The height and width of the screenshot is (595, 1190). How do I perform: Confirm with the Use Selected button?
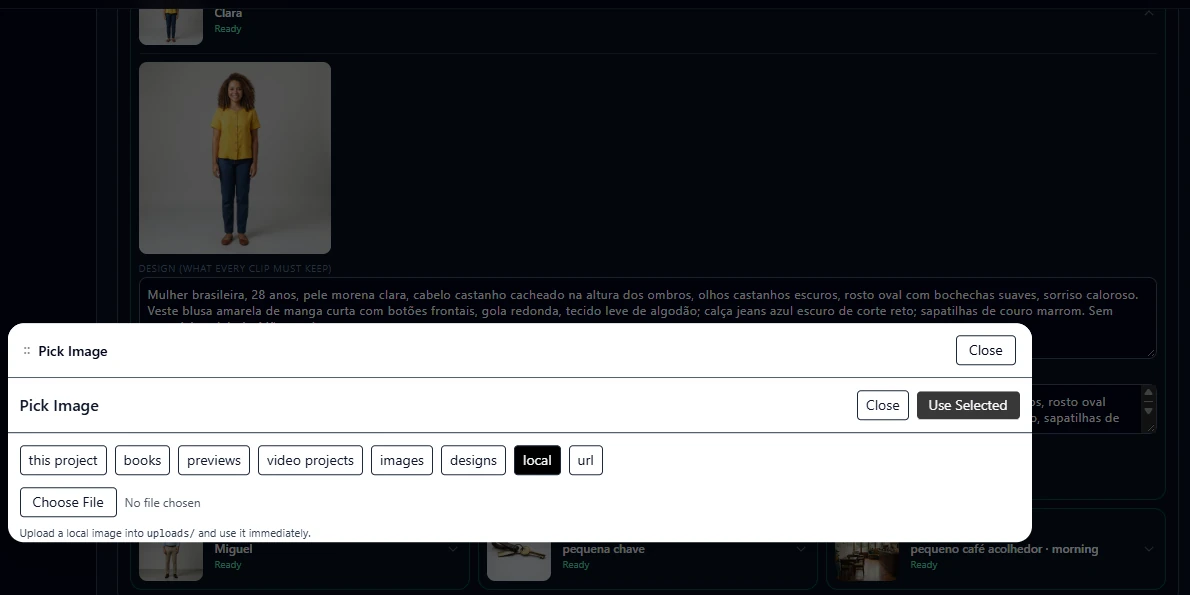[x=968, y=405]
